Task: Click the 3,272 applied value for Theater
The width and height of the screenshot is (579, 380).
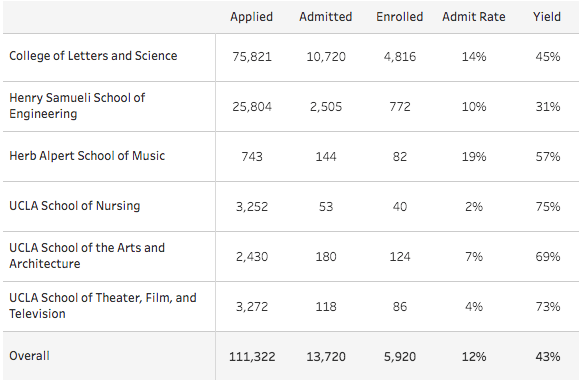Action: 252,307
